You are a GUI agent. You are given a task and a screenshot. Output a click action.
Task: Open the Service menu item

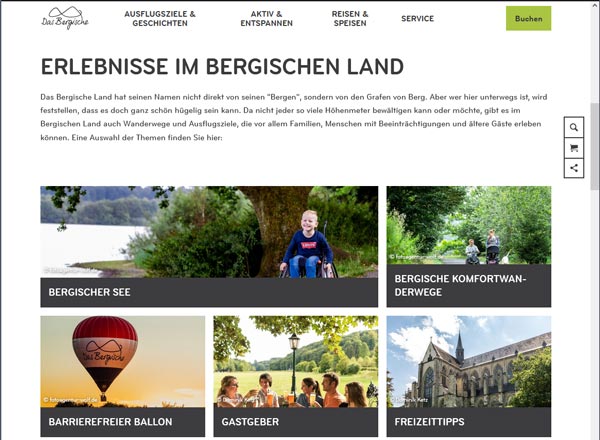417,18
